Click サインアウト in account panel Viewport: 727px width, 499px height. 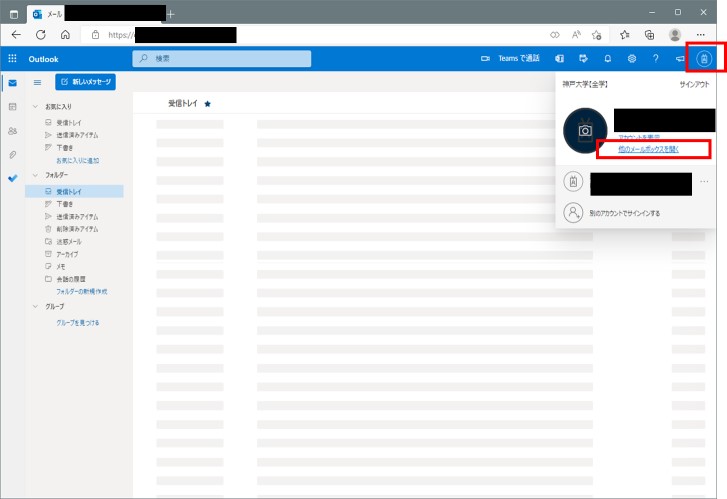[694, 84]
